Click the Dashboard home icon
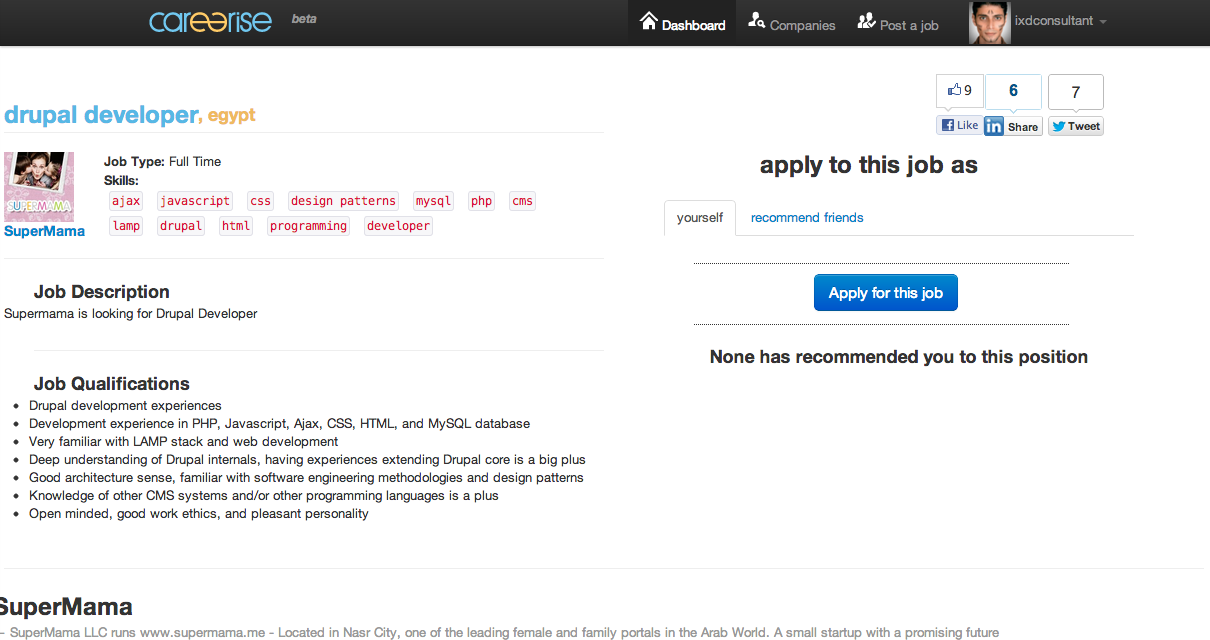1210x640 pixels. (649, 21)
